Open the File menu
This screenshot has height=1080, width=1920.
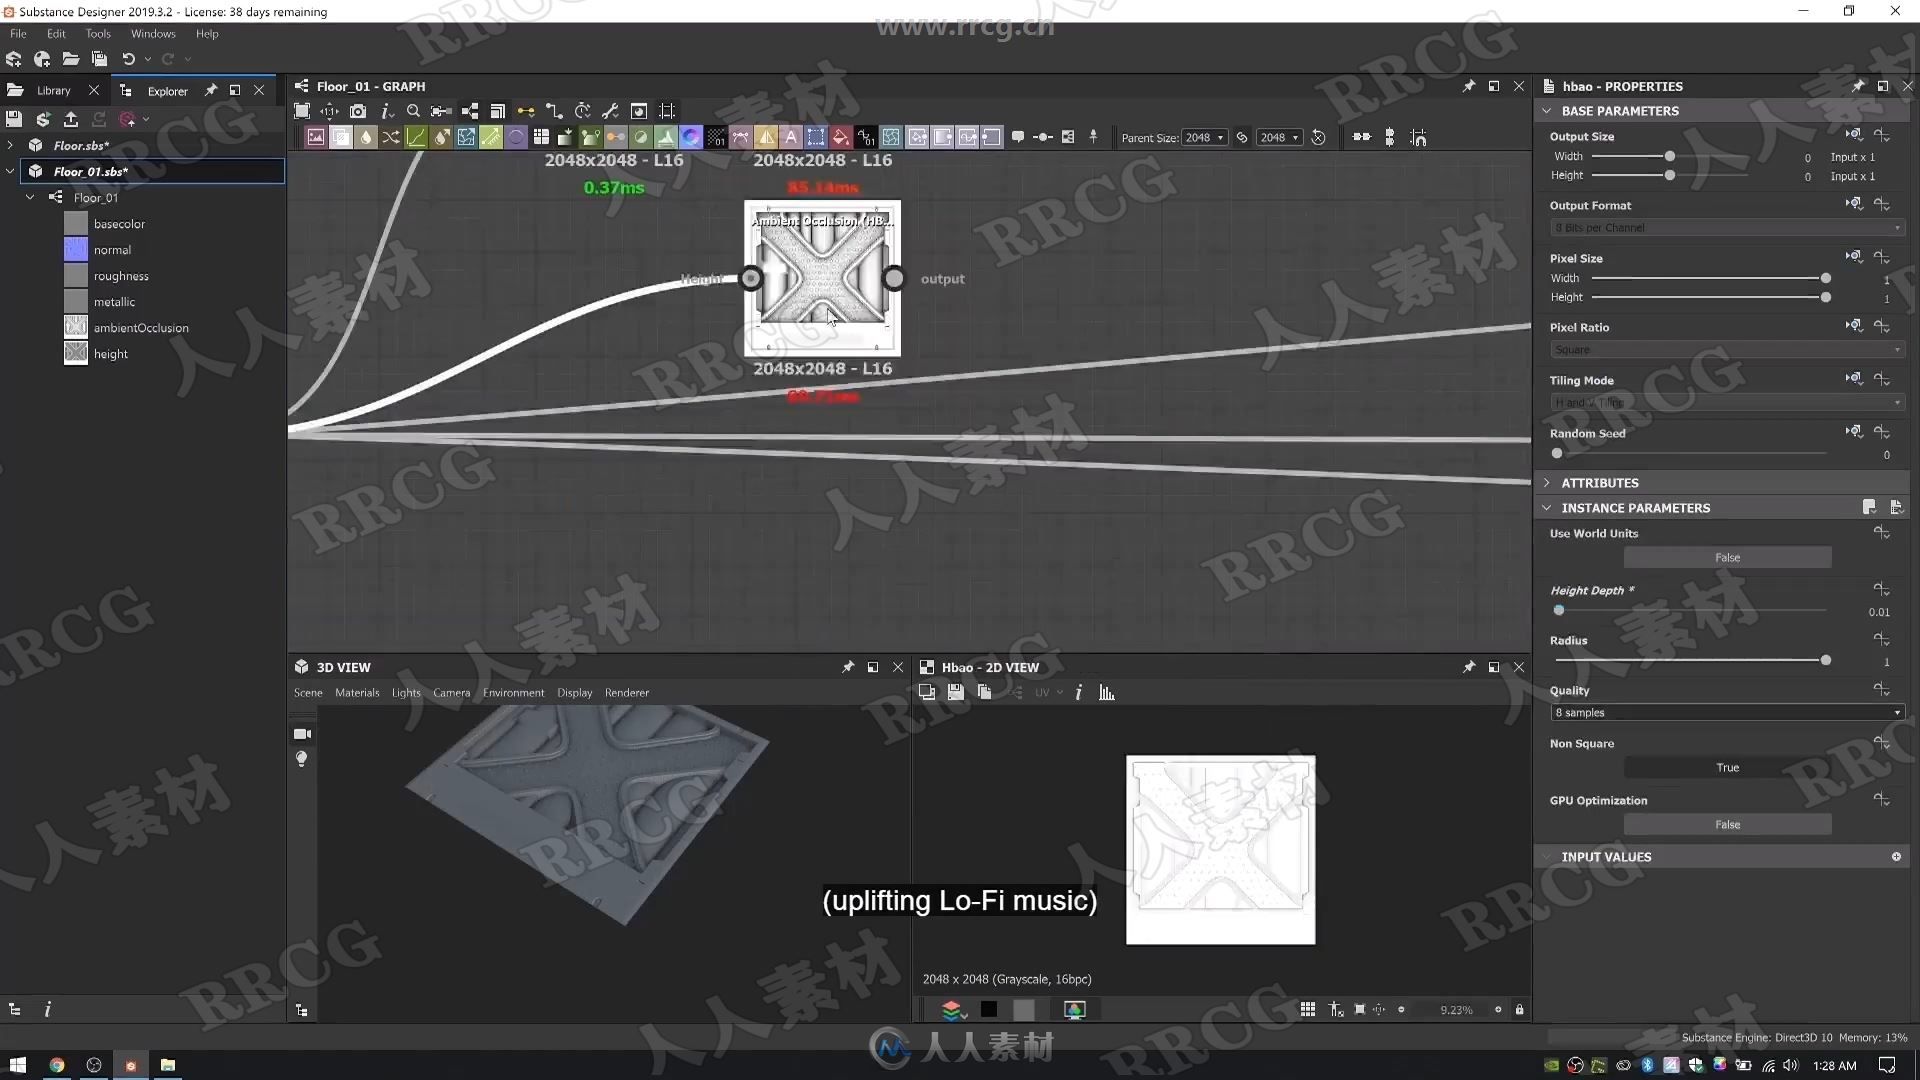18,34
